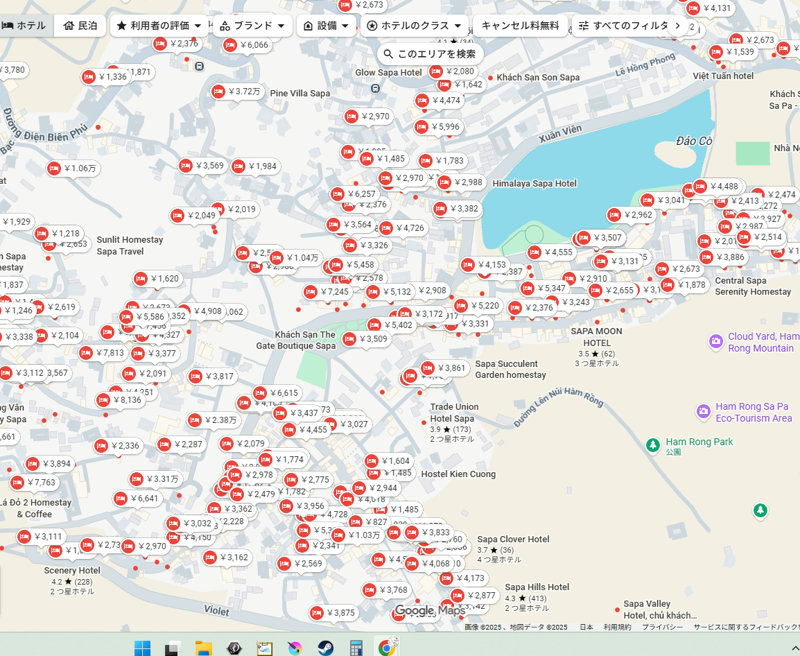
Task: Click the このエリアを検索 button
Action: [x=429, y=54]
